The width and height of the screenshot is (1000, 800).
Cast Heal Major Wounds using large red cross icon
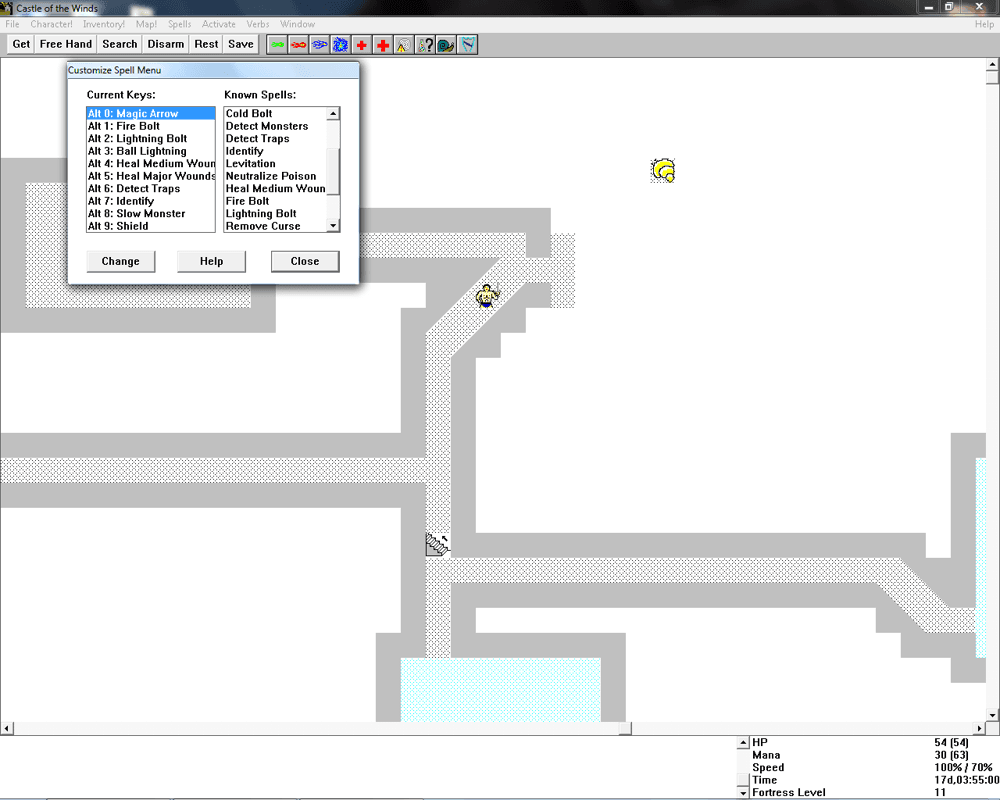click(383, 45)
